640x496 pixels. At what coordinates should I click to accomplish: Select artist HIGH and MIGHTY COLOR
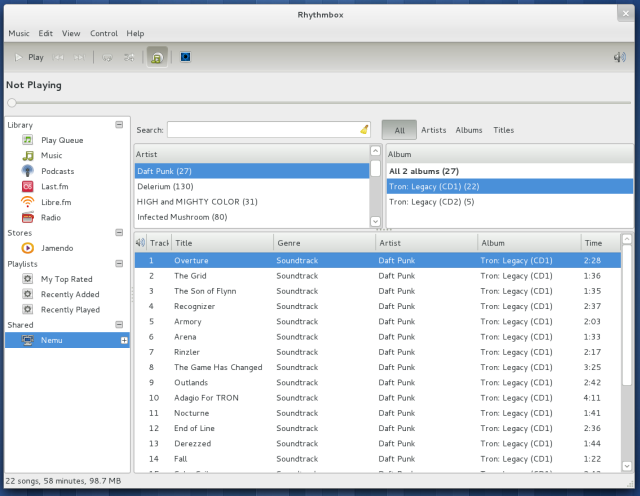tap(252, 202)
